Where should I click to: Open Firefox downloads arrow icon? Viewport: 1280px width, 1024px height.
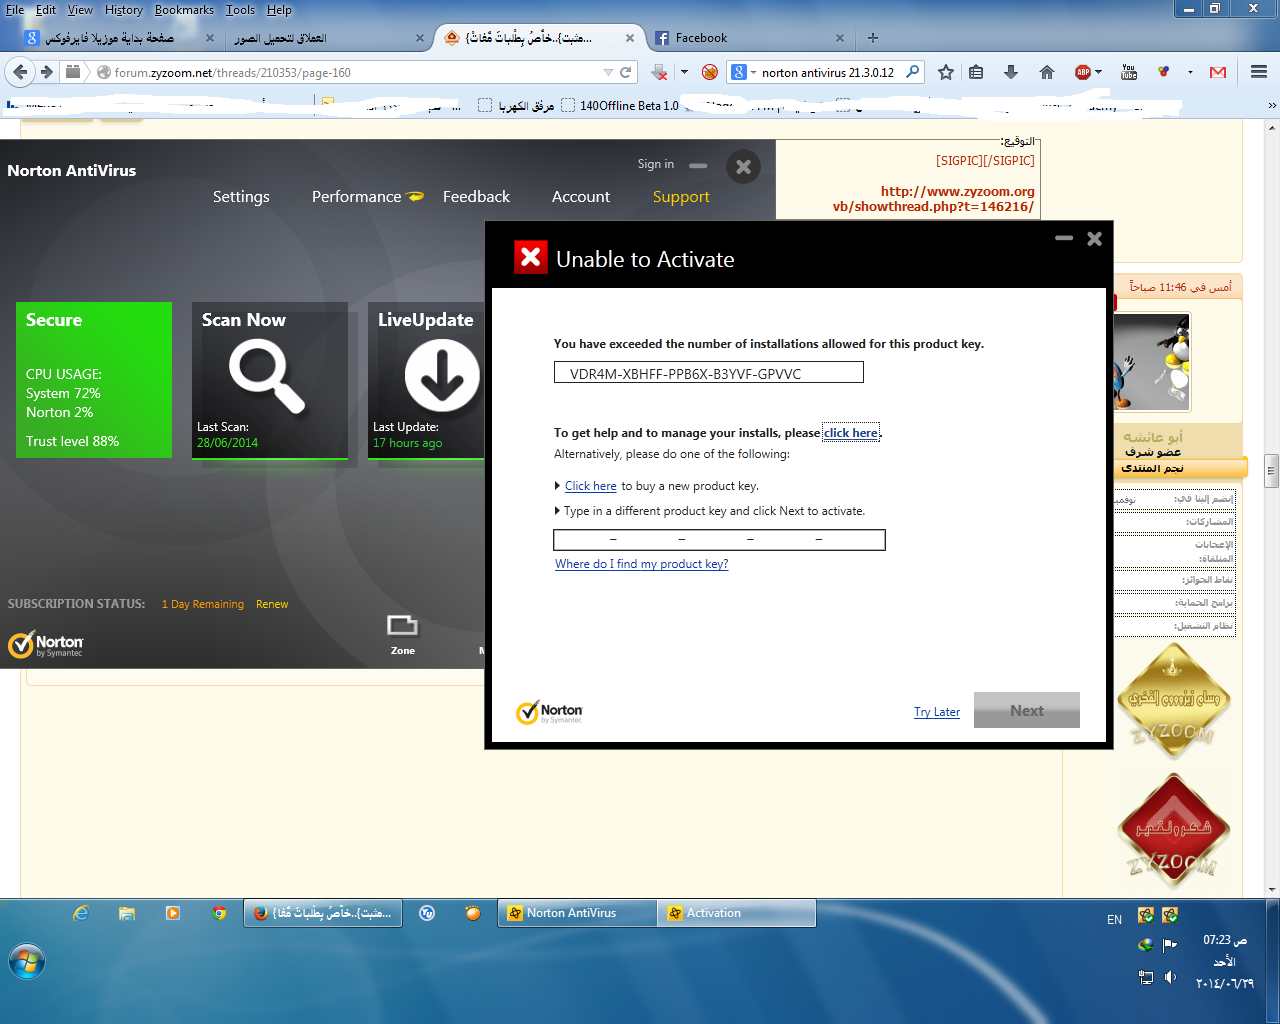[1011, 72]
